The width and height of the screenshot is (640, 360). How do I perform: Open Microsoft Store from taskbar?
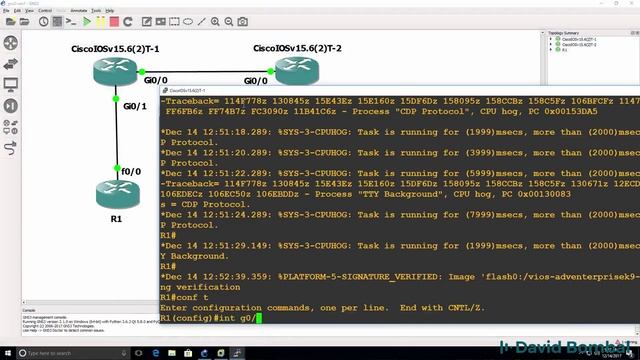[x=188, y=353]
